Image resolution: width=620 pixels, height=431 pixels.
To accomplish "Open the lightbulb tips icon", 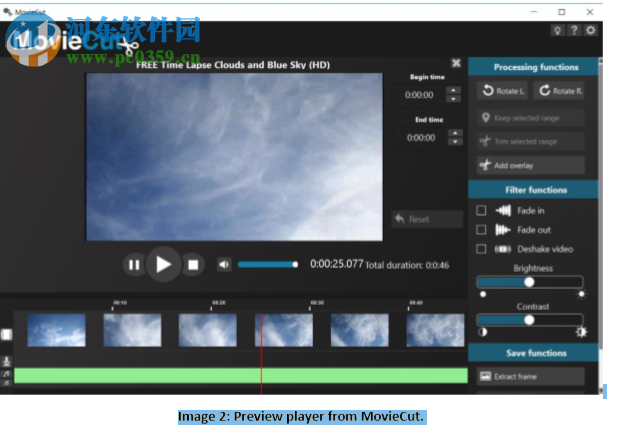I will coord(557,30).
